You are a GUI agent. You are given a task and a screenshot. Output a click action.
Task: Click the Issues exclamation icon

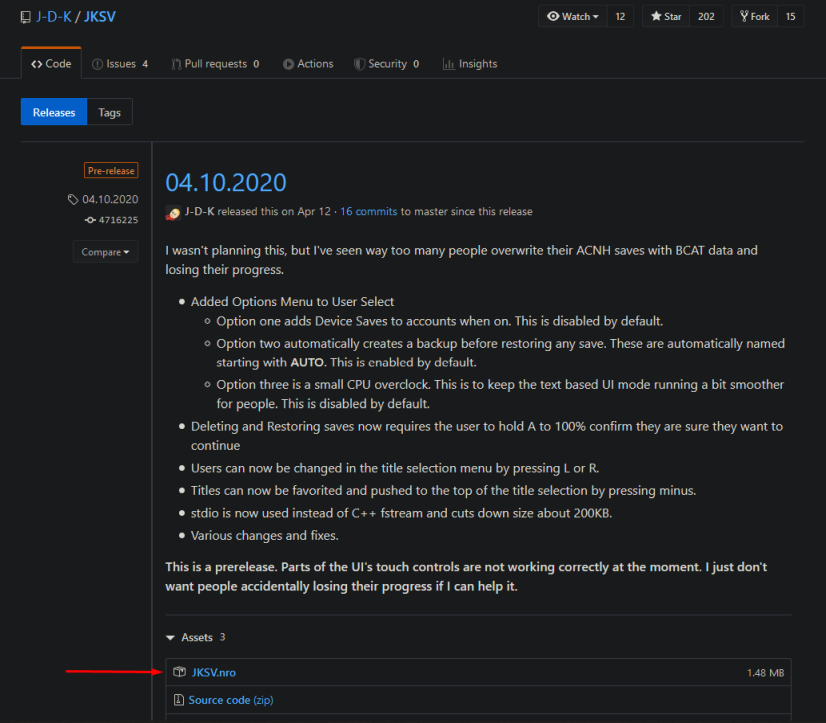tap(97, 64)
